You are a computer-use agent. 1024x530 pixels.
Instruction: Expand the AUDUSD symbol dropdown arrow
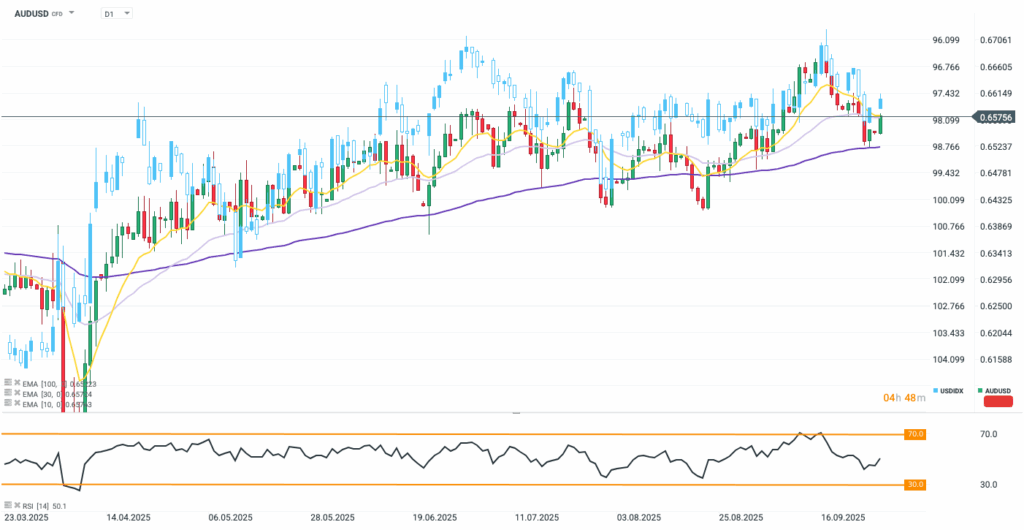pos(72,14)
